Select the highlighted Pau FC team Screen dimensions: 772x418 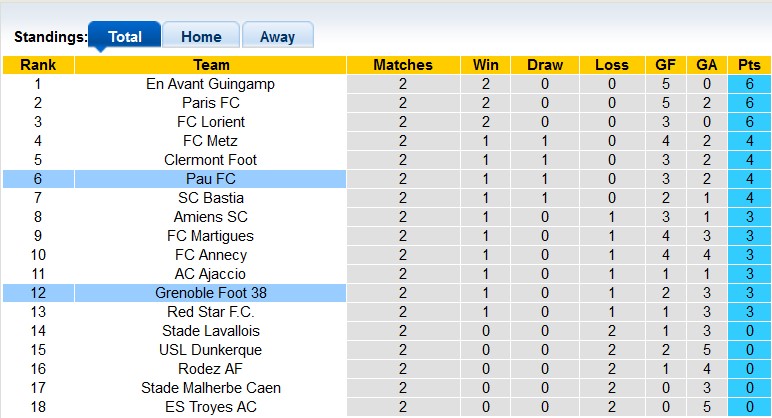210,179
